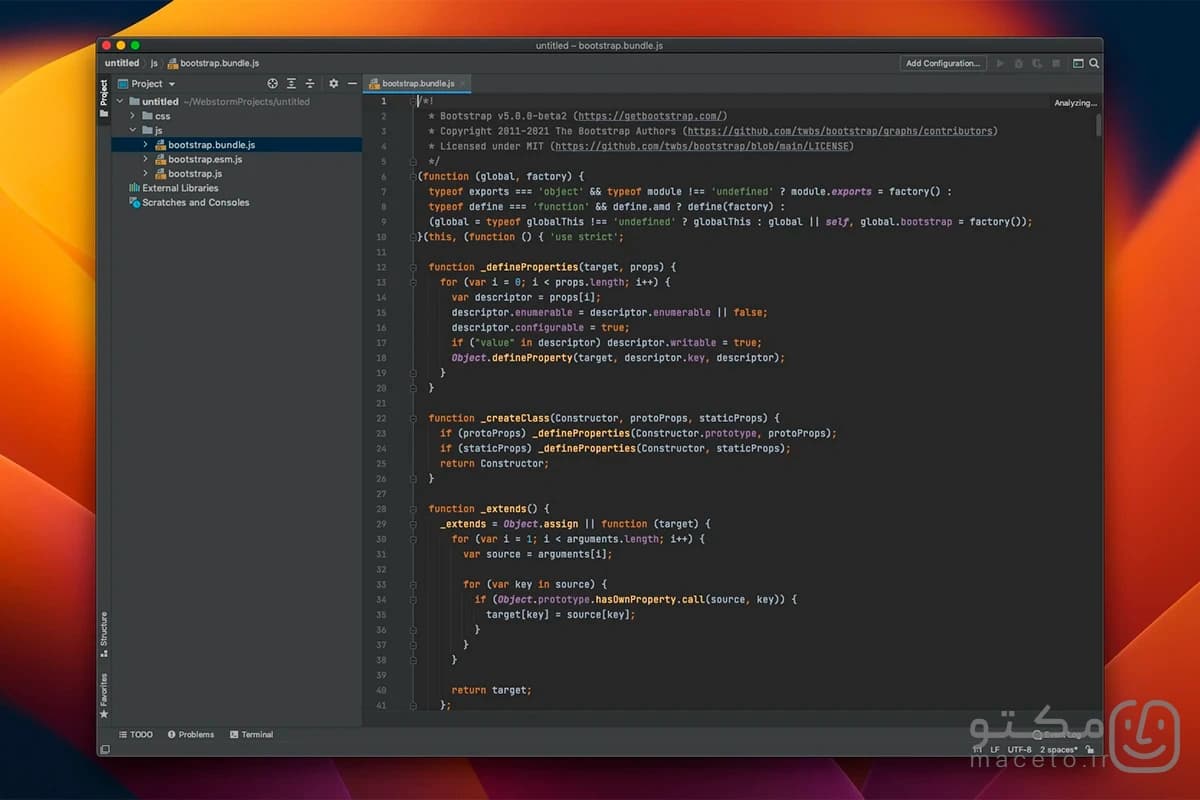This screenshot has width=1200, height=800.
Task: Open the Project view dropdown
Action: (146, 84)
